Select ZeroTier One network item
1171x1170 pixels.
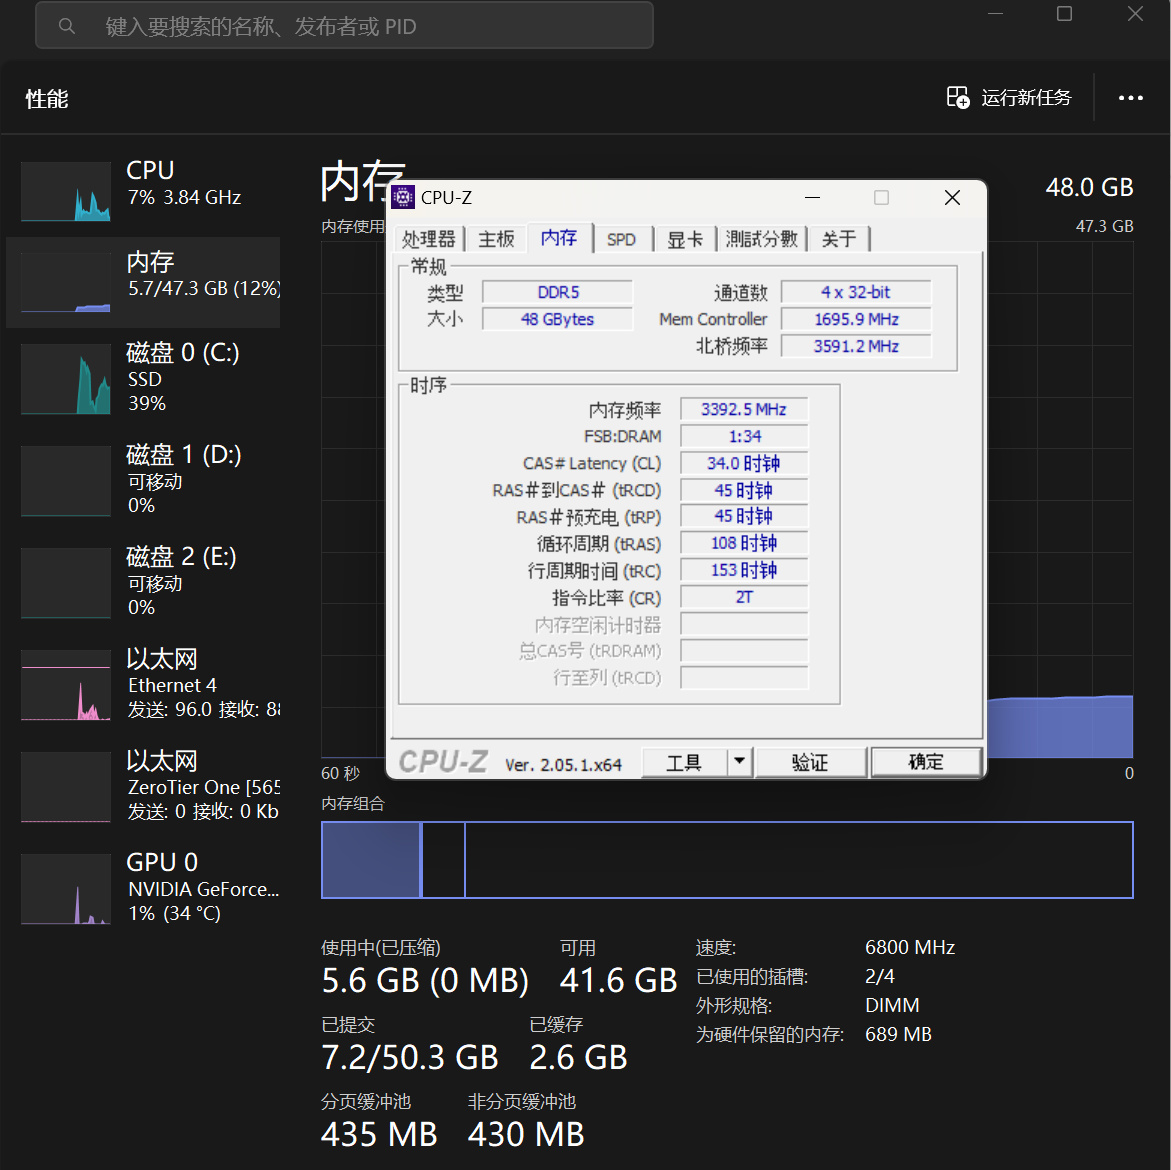tap(143, 786)
